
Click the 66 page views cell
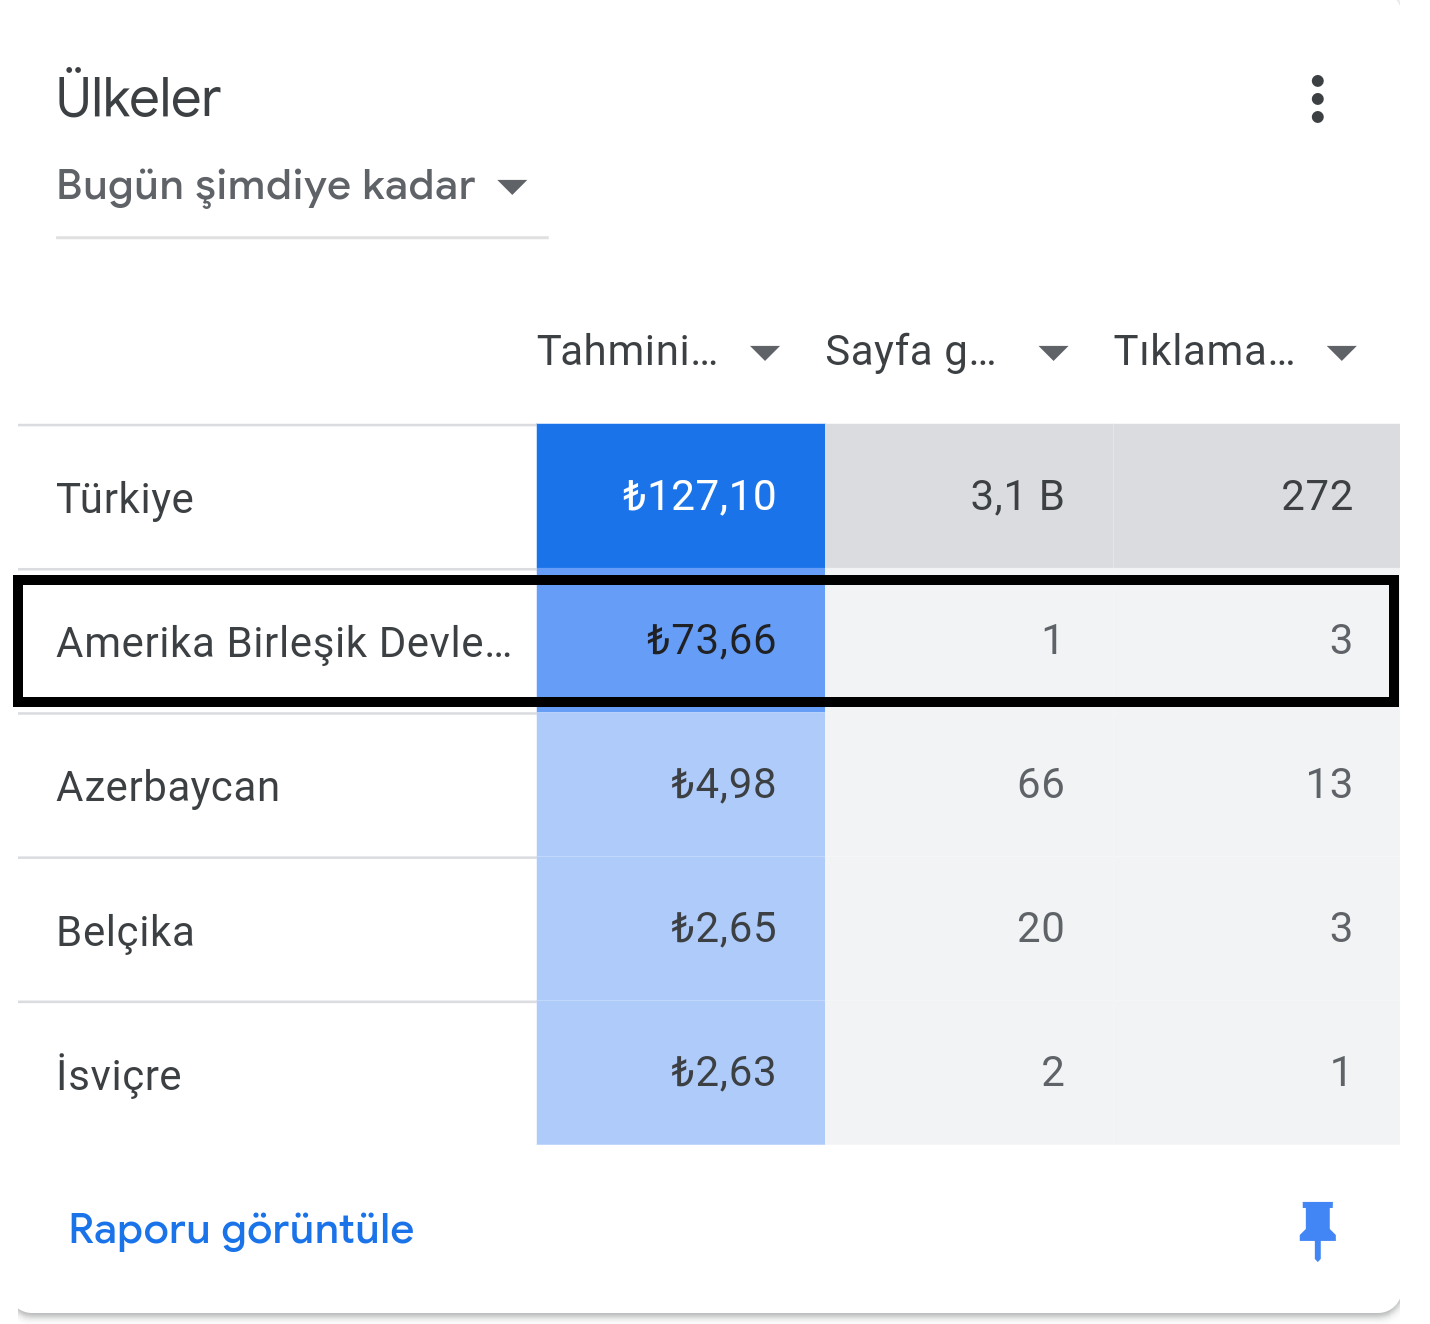tap(969, 785)
